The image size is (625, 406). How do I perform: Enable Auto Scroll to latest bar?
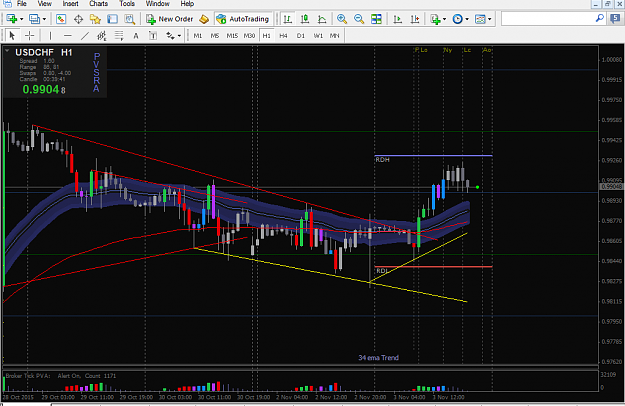click(397, 19)
